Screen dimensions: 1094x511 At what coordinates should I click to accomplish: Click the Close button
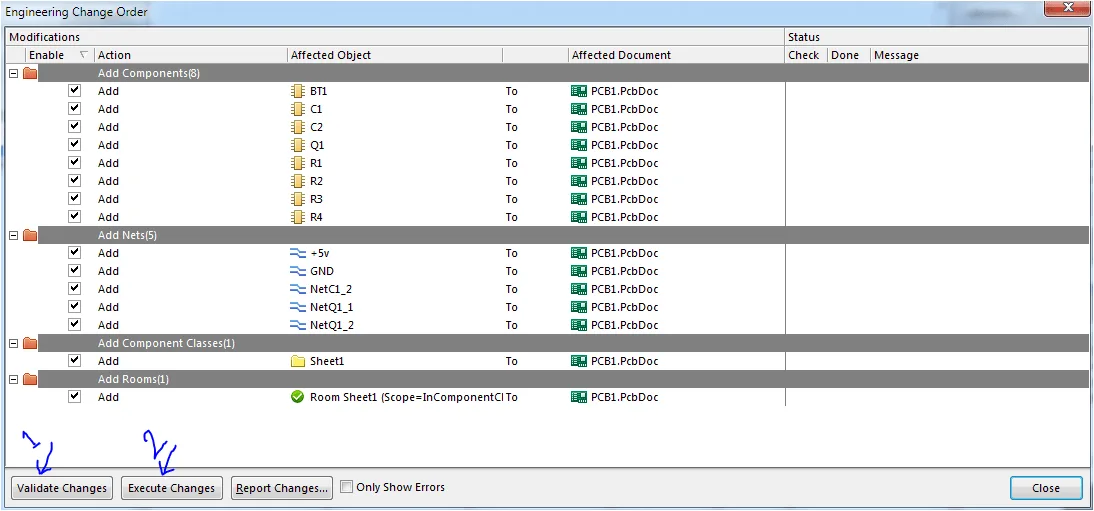(1046, 488)
